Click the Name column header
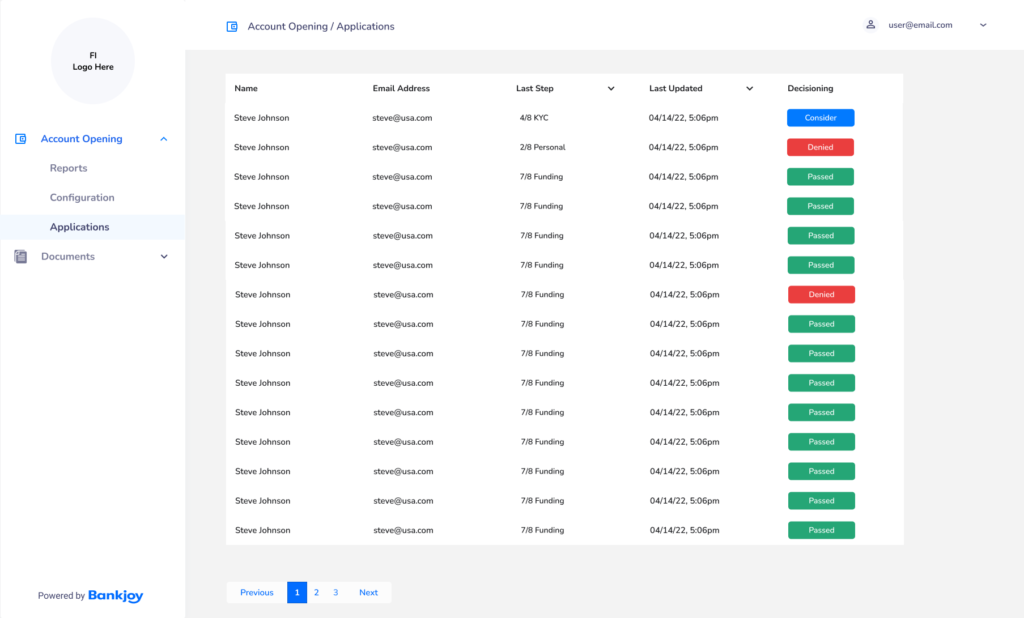 click(x=246, y=89)
